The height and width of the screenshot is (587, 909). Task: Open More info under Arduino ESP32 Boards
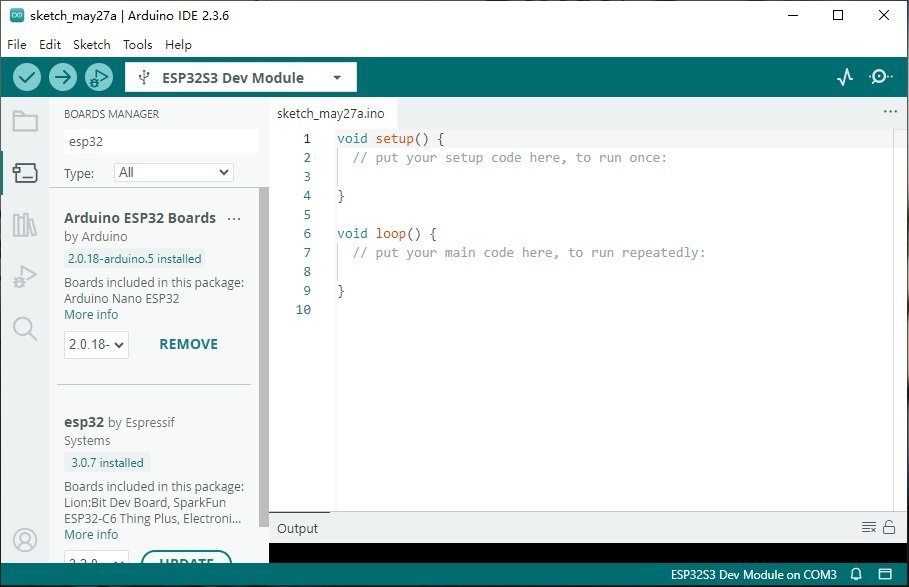point(91,315)
